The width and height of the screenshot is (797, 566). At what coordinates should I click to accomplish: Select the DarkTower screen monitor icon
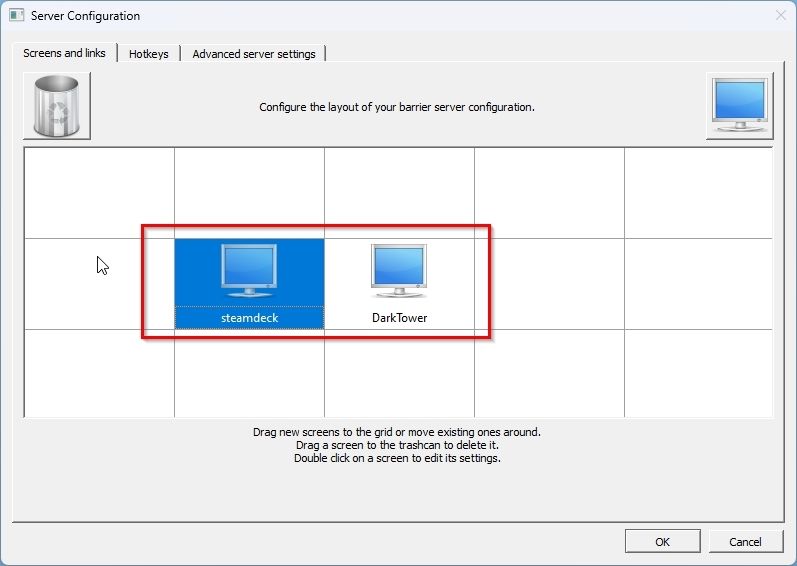coord(399,271)
